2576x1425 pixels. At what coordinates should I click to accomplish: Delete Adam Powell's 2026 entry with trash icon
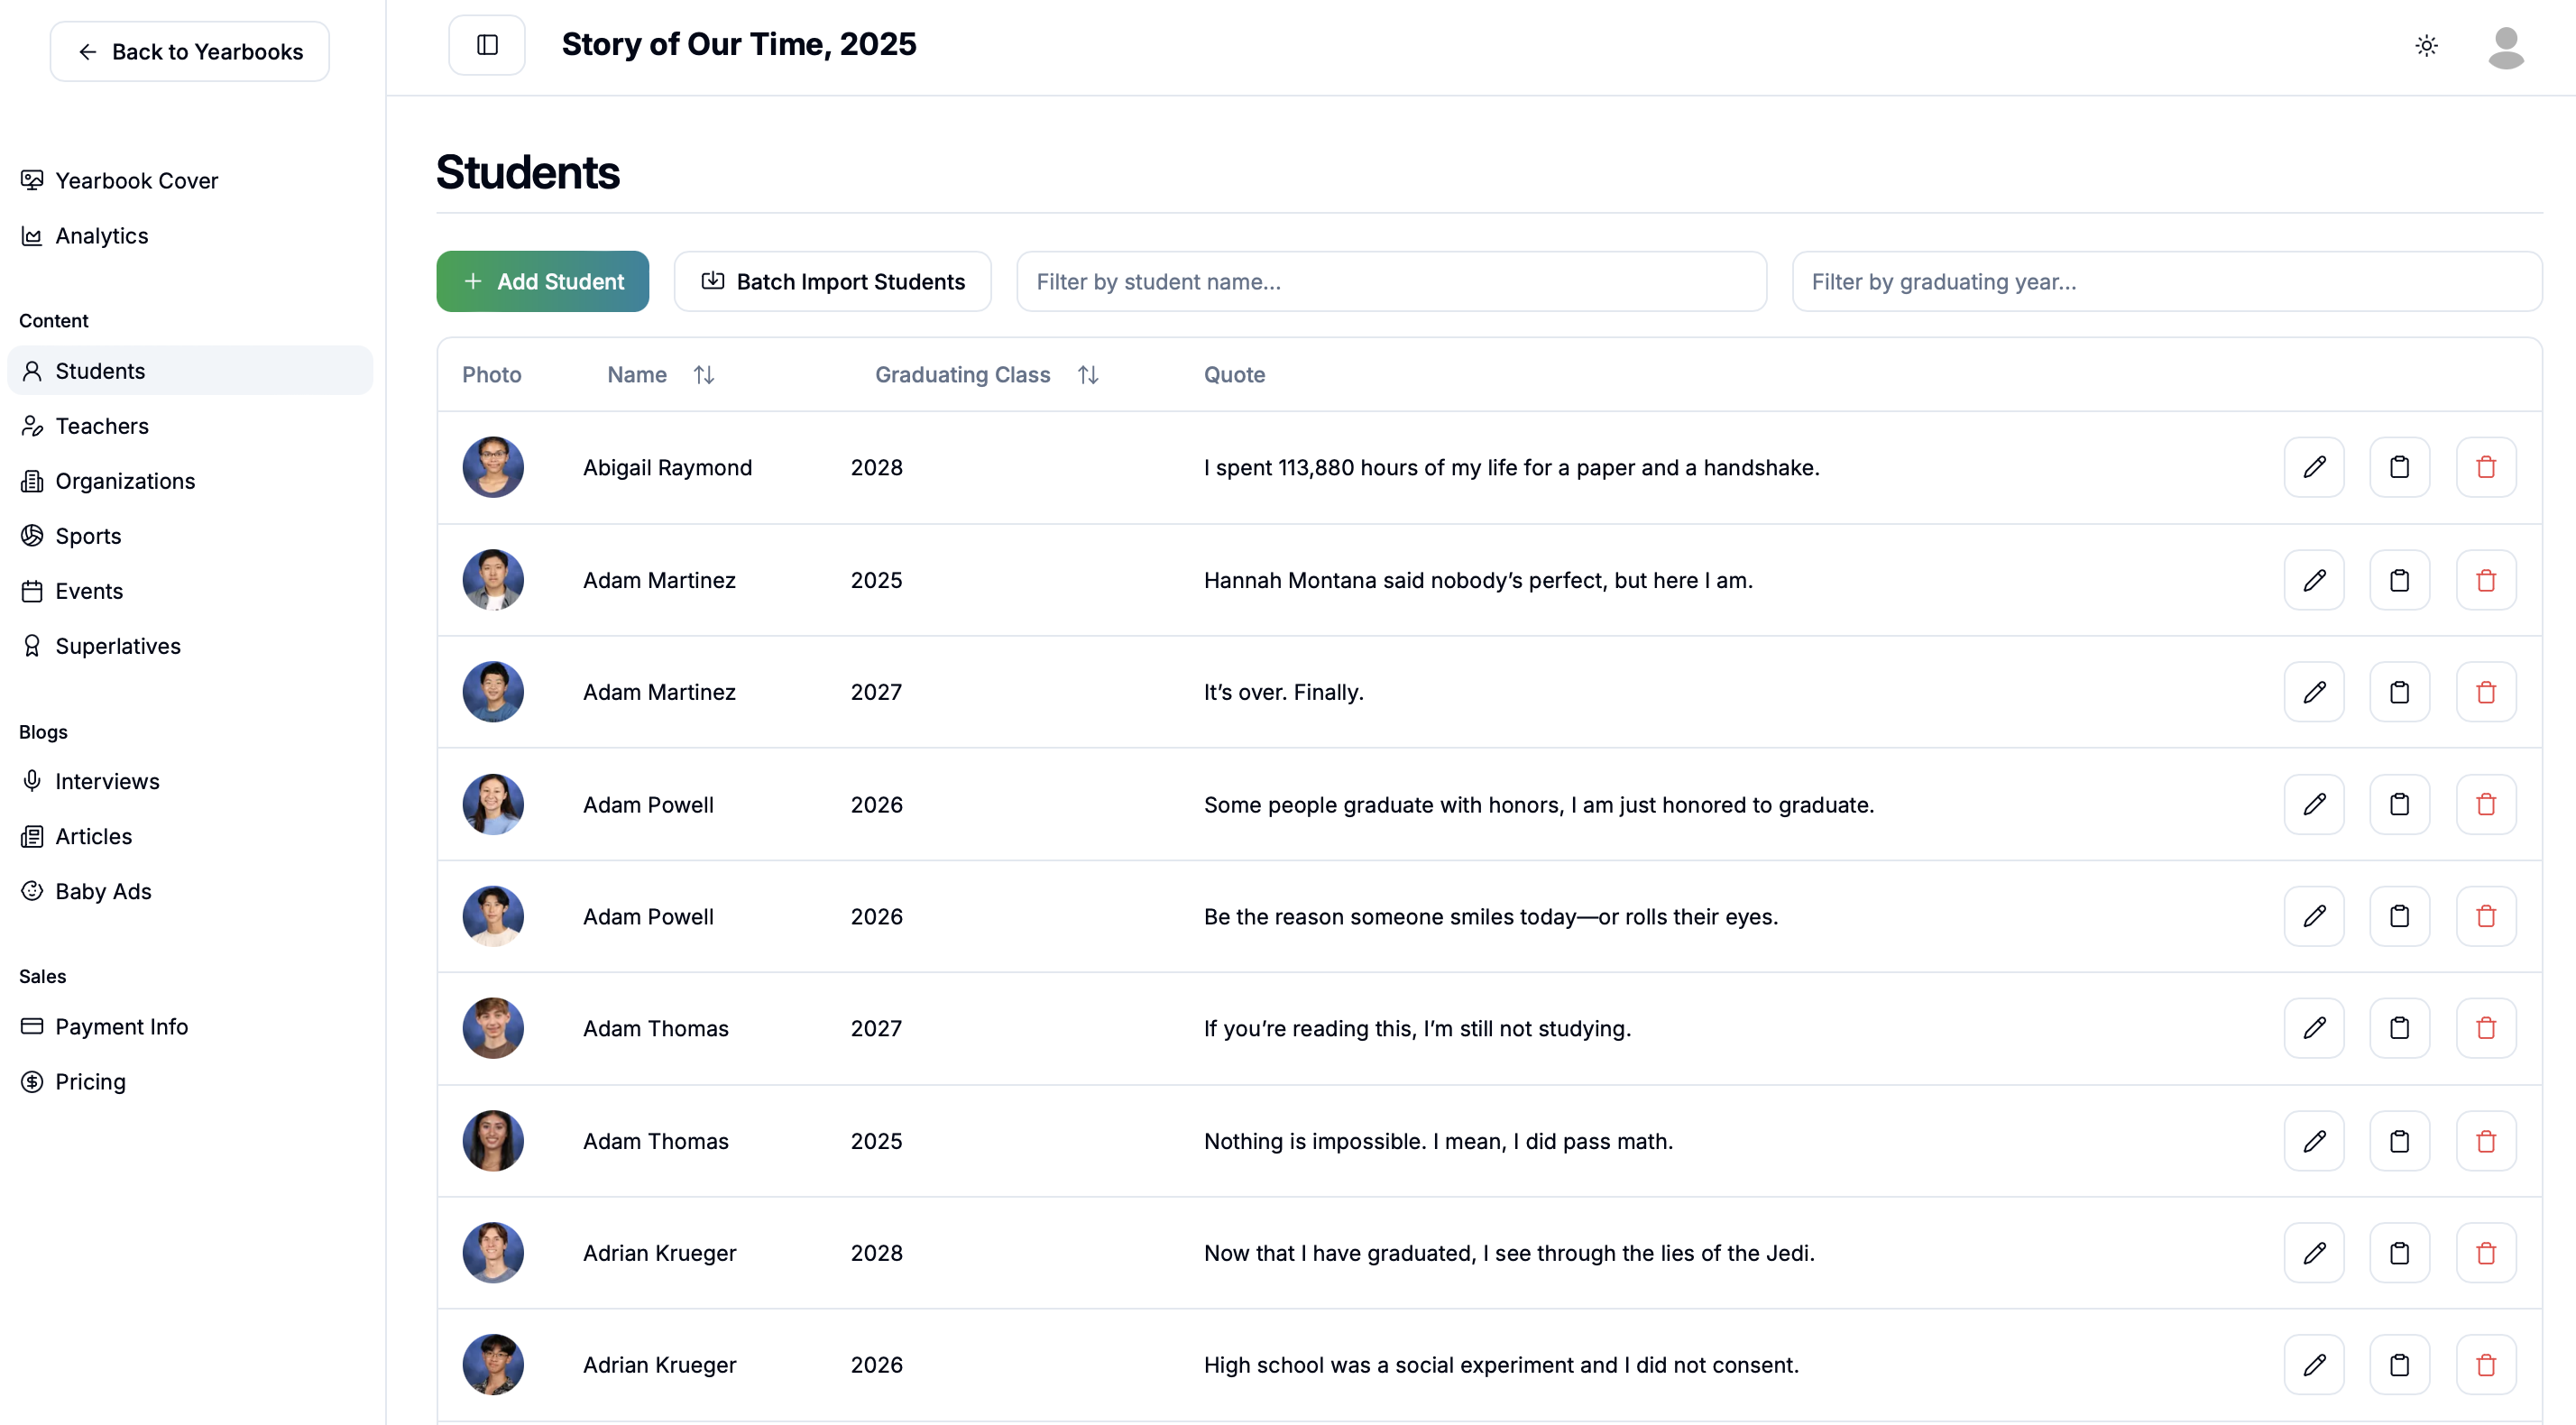pos(2486,804)
